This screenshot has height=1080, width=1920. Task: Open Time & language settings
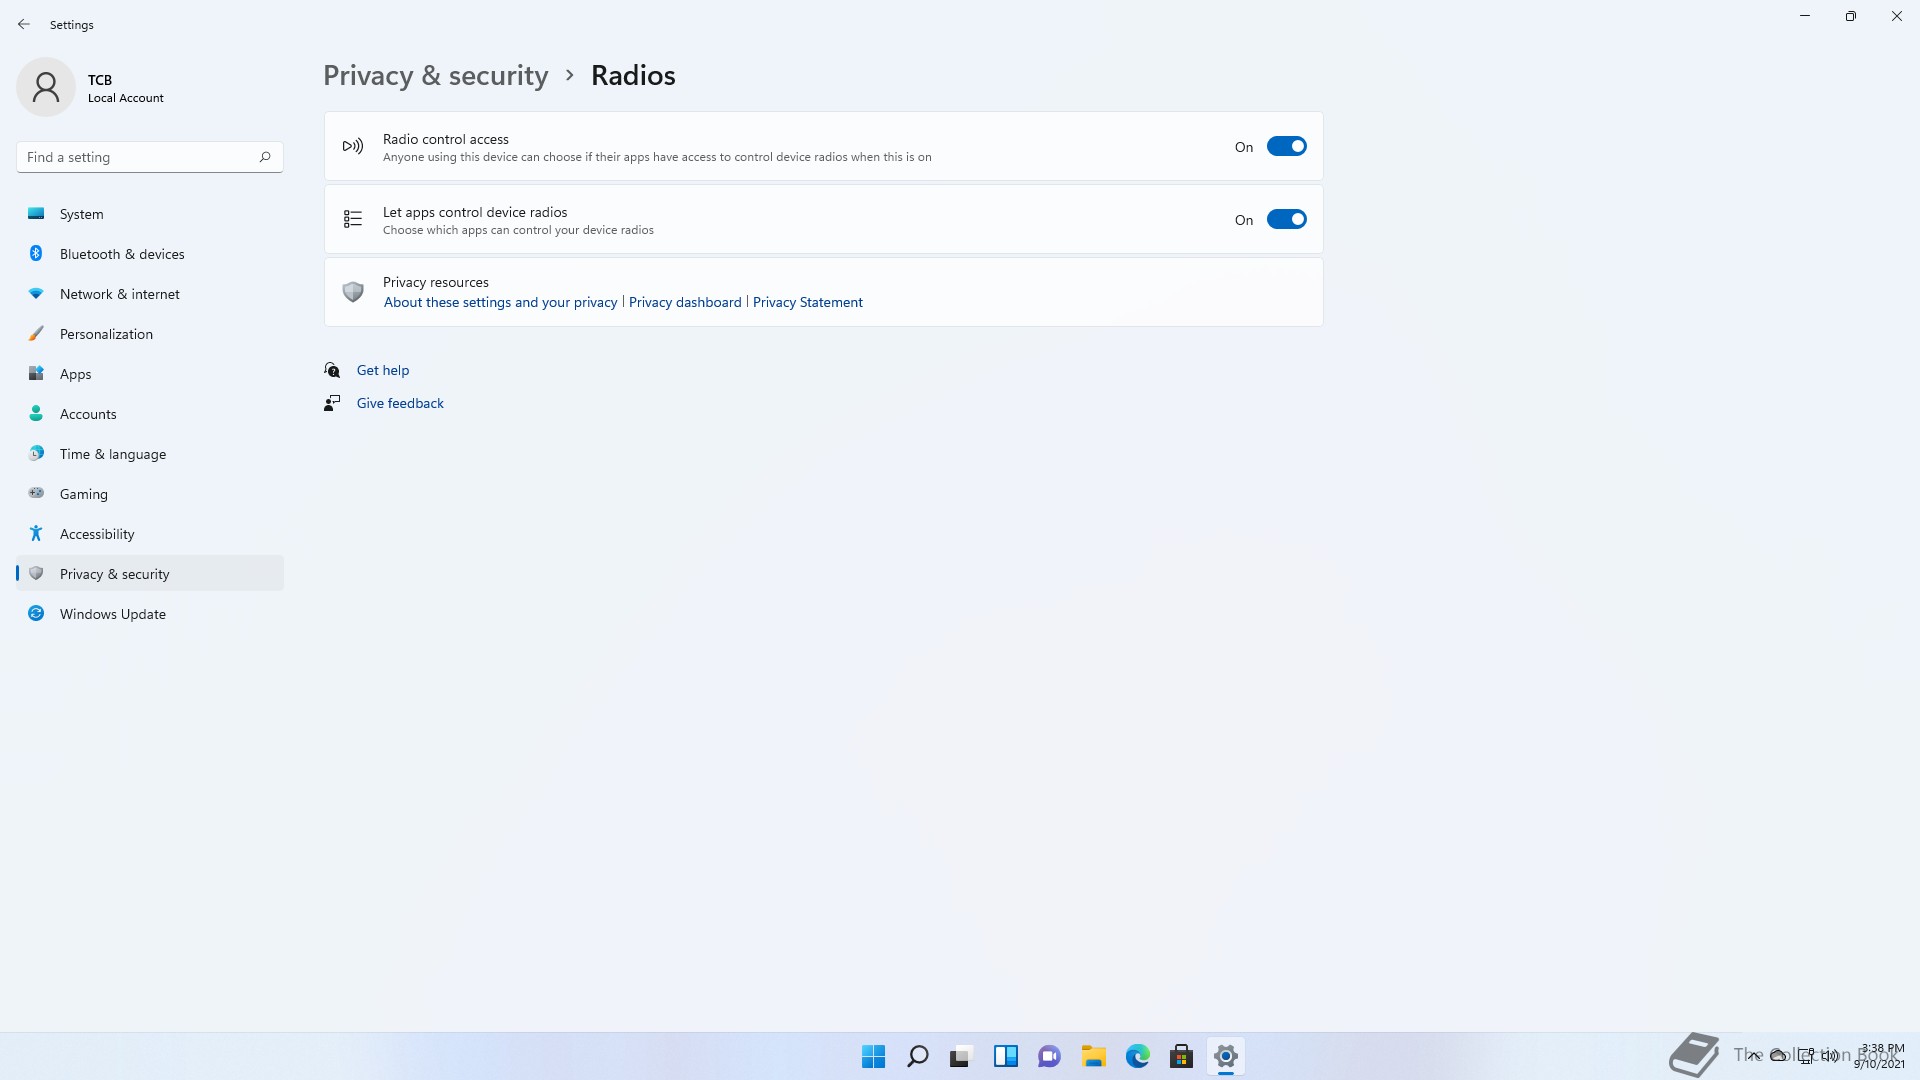coord(150,453)
